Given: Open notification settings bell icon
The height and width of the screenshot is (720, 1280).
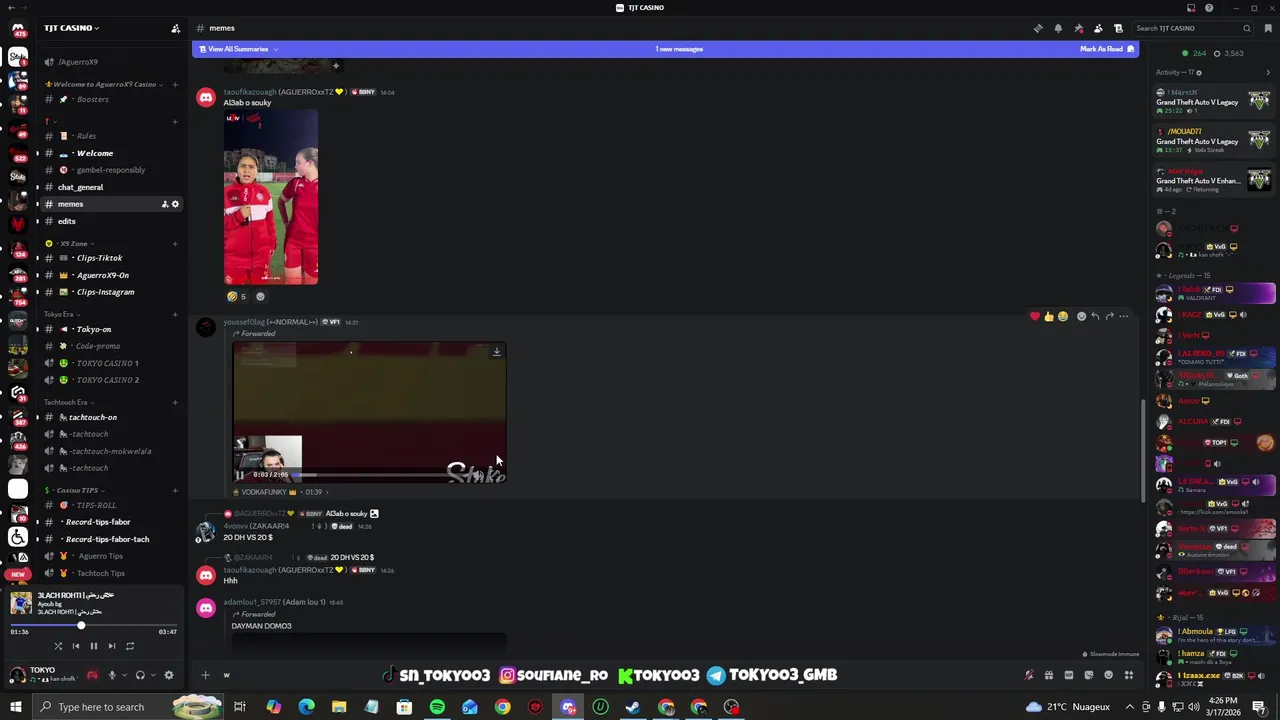Looking at the screenshot, I should [x=1058, y=28].
